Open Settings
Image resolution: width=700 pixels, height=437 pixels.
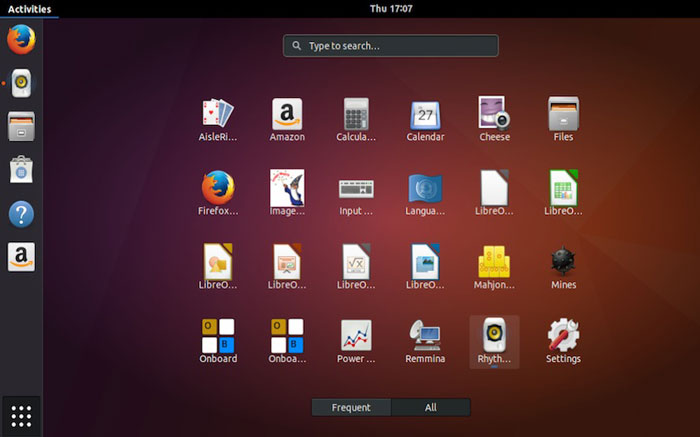pos(563,341)
